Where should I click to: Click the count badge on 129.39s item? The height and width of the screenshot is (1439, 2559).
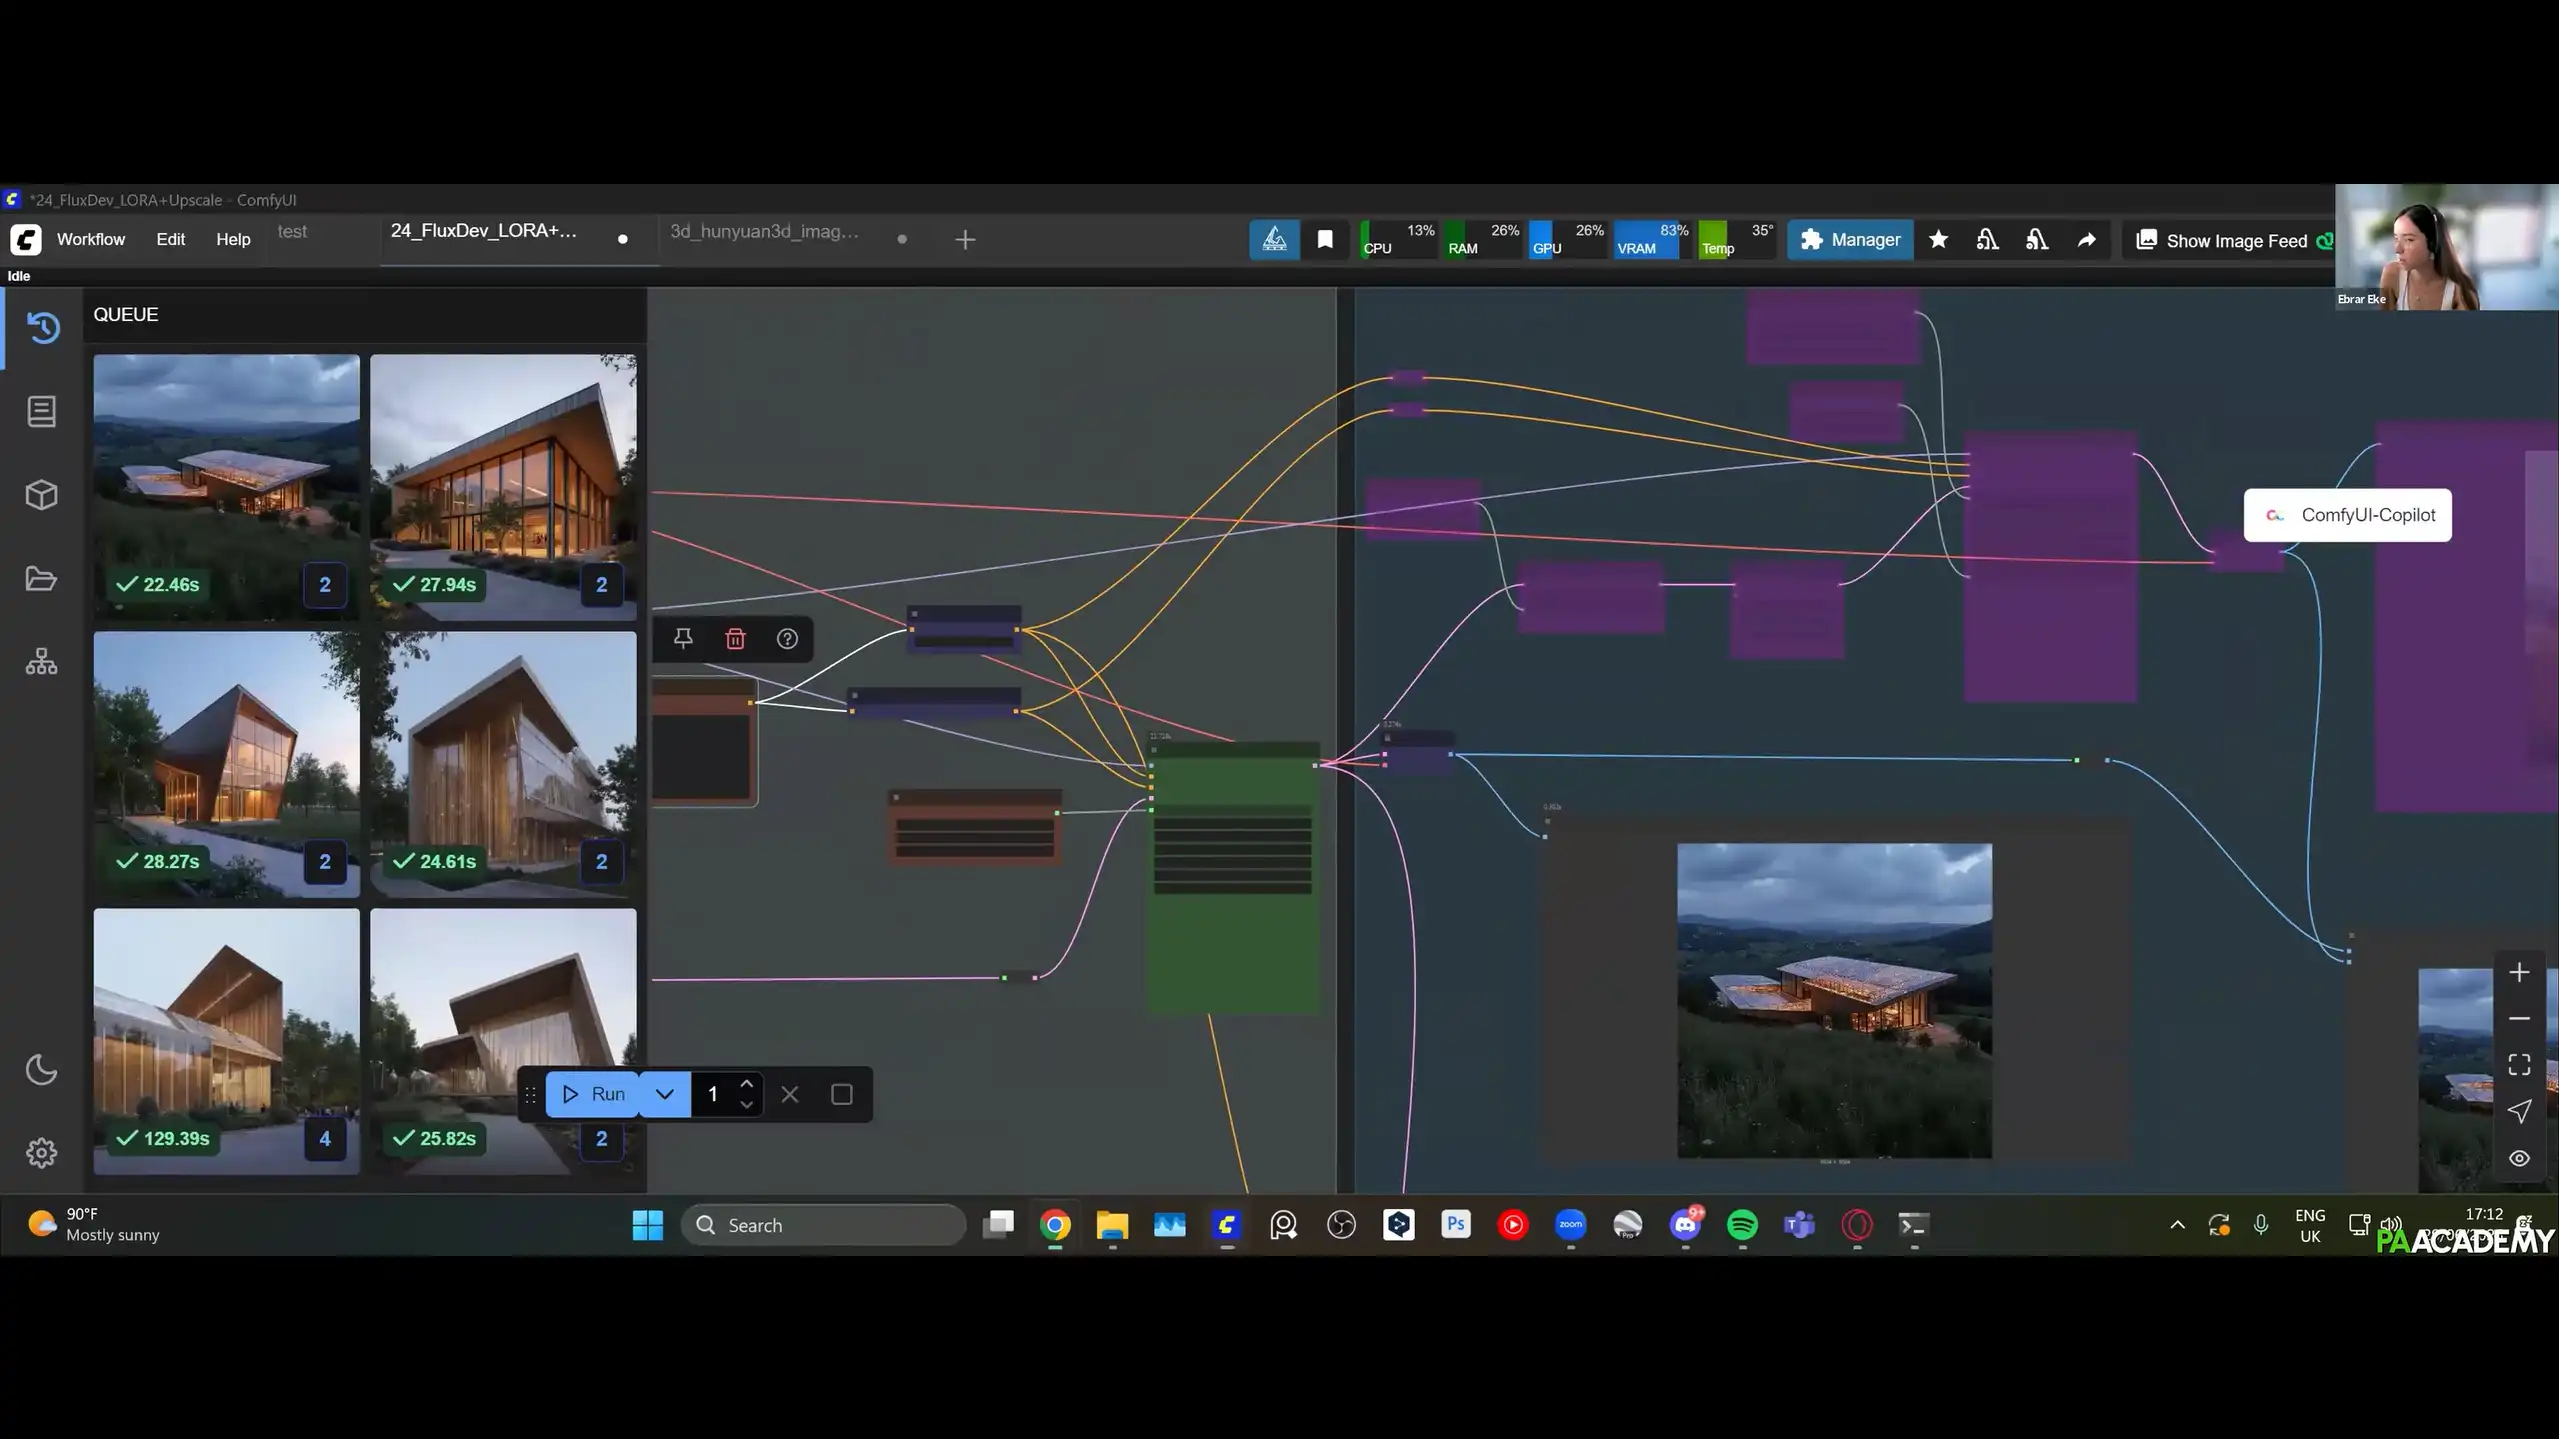click(x=325, y=1138)
